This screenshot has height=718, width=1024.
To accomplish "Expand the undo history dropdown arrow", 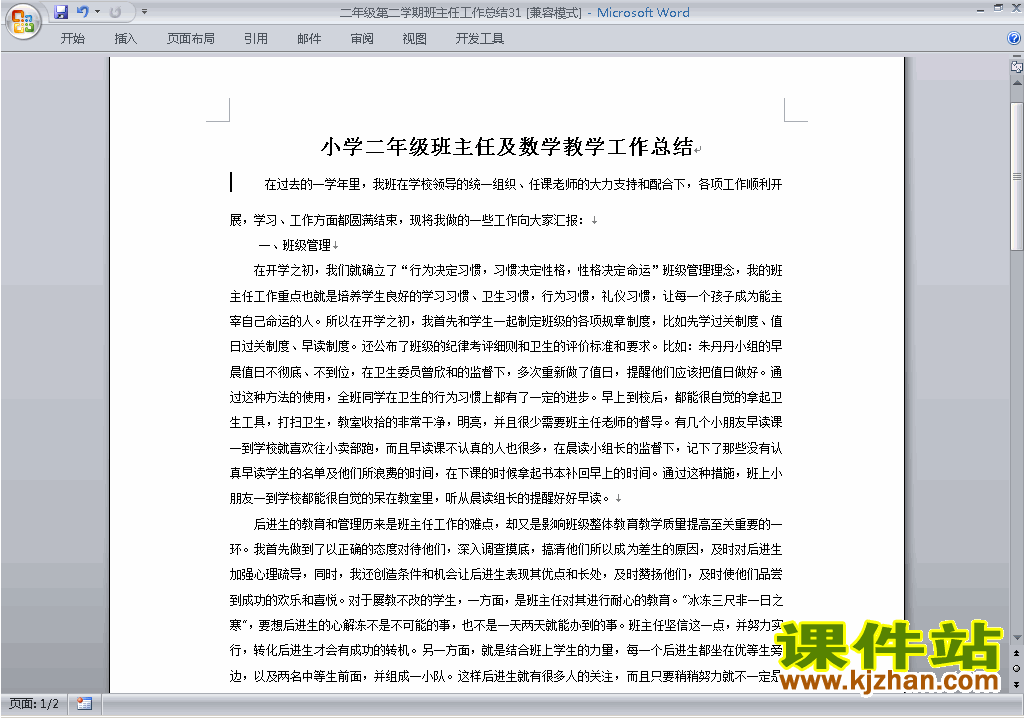I will 97,12.
